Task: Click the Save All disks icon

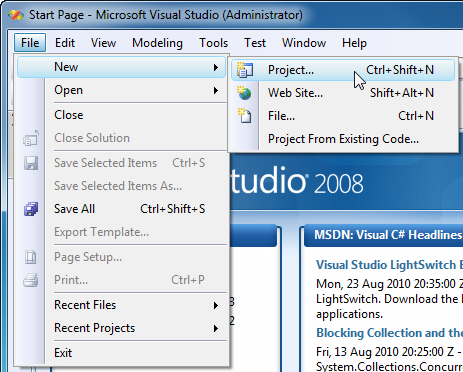Action: [31, 209]
